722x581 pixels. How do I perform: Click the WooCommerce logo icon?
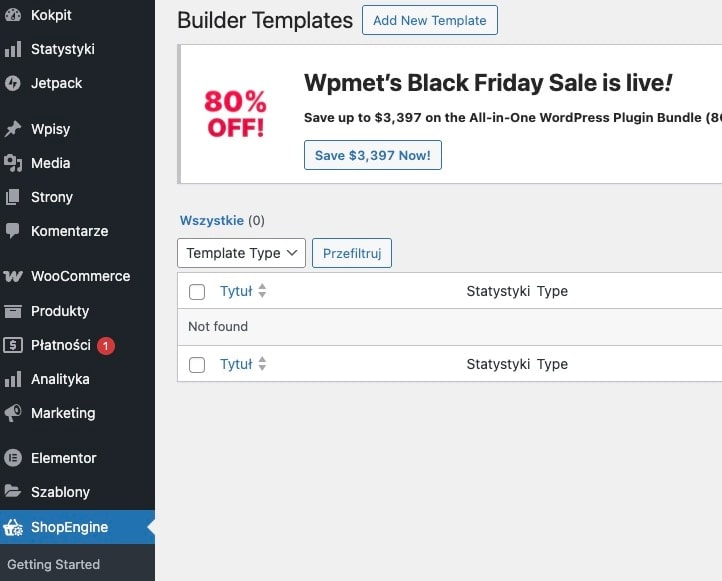pyautogui.click(x=13, y=277)
